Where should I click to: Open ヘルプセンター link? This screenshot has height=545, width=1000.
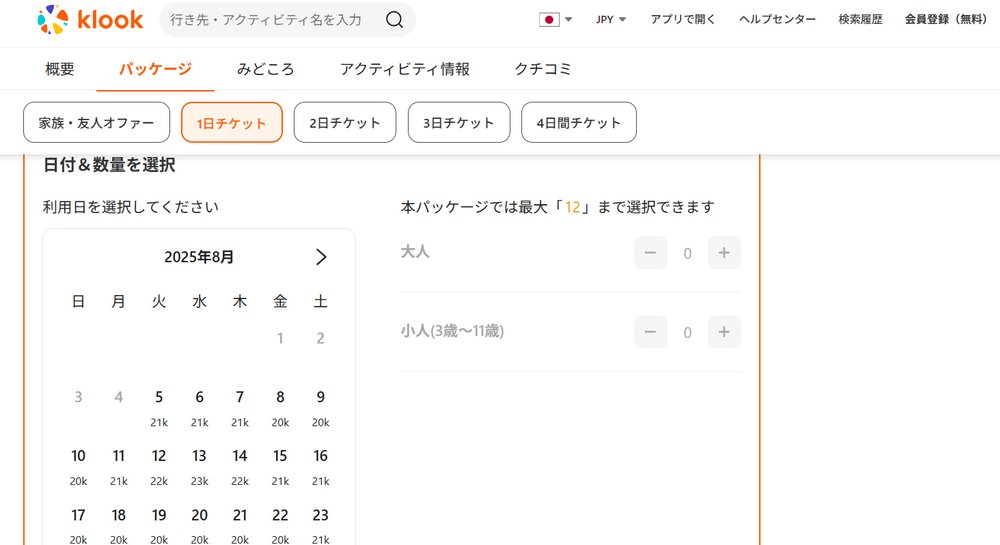pos(777,20)
